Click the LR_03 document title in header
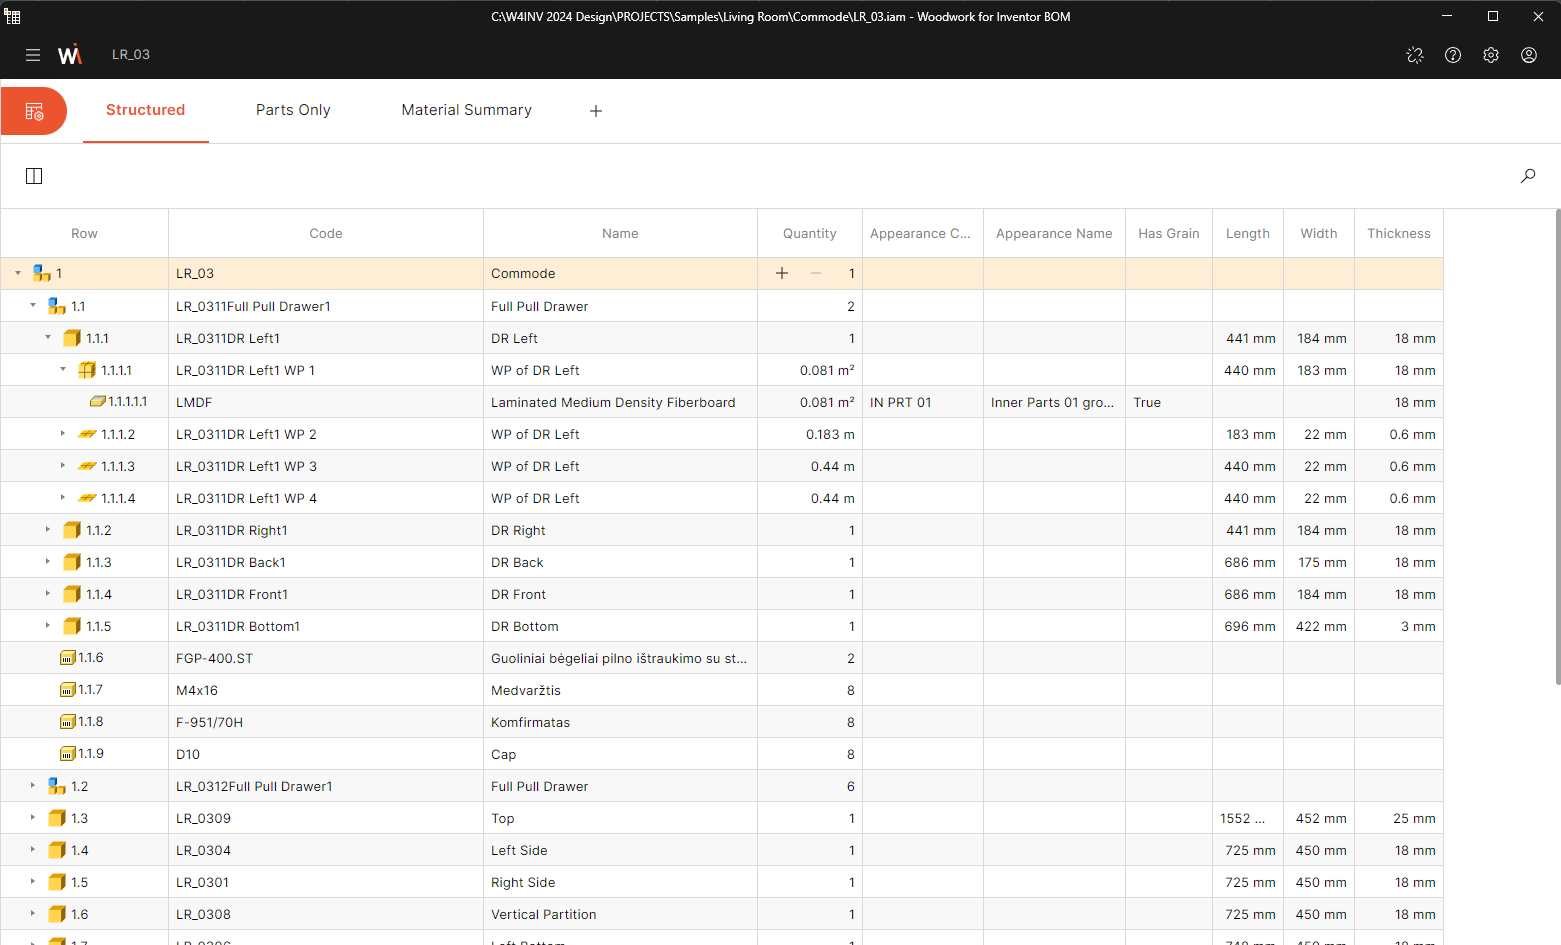 coord(131,55)
